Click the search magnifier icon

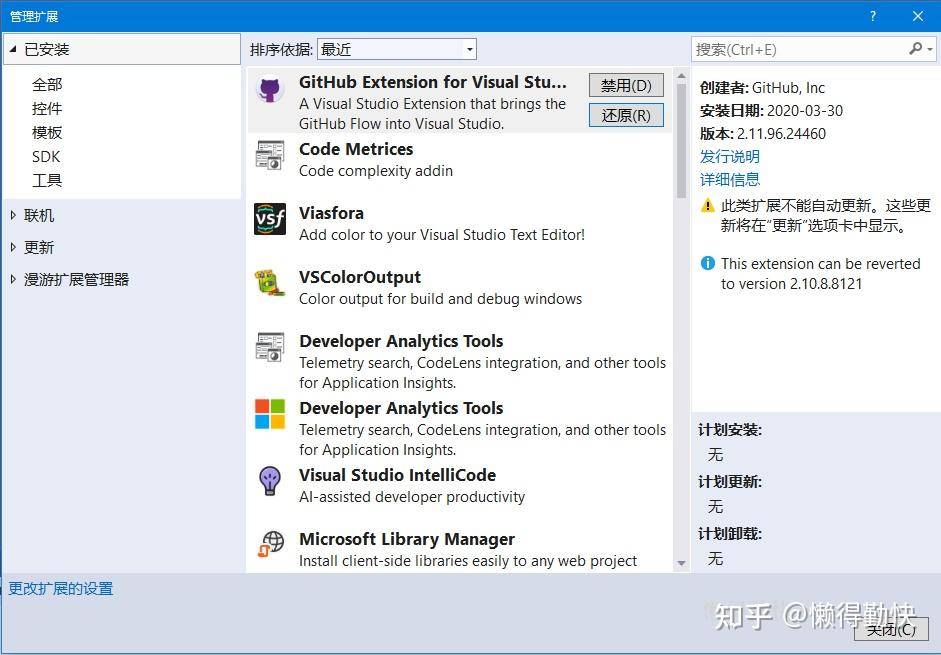pyautogui.click(x=915, y=49)
